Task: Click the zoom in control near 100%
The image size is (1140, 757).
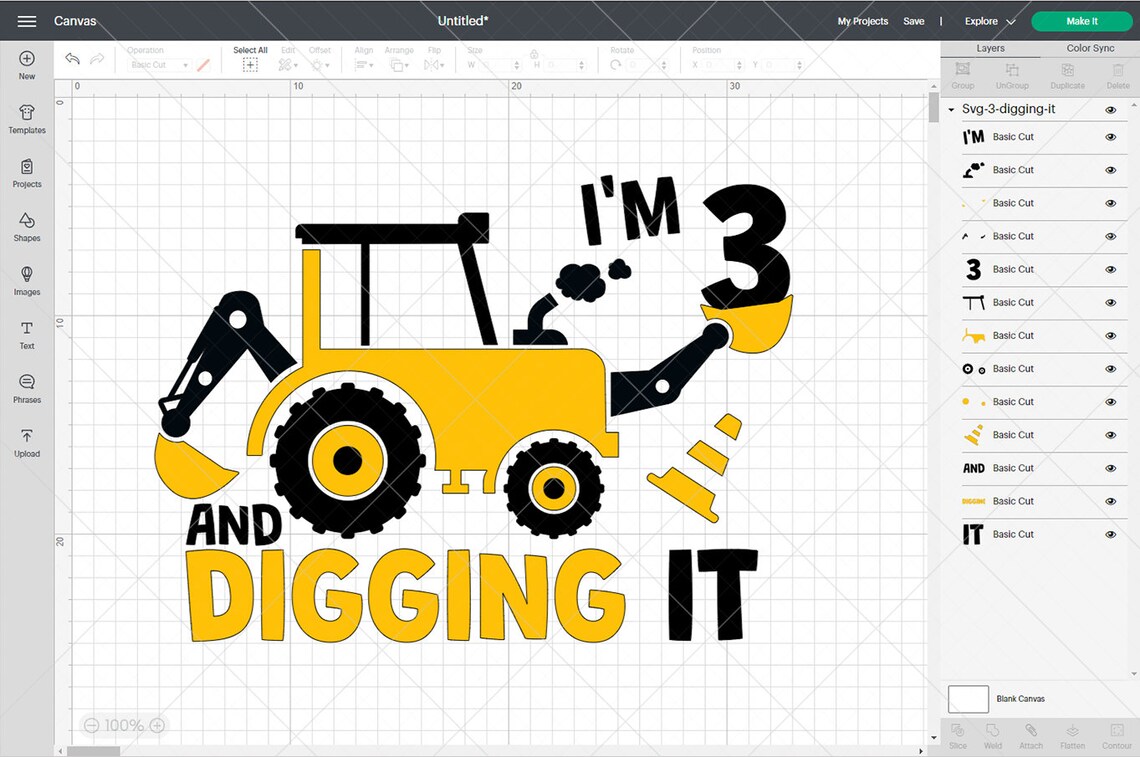Action: click(157, 725)
